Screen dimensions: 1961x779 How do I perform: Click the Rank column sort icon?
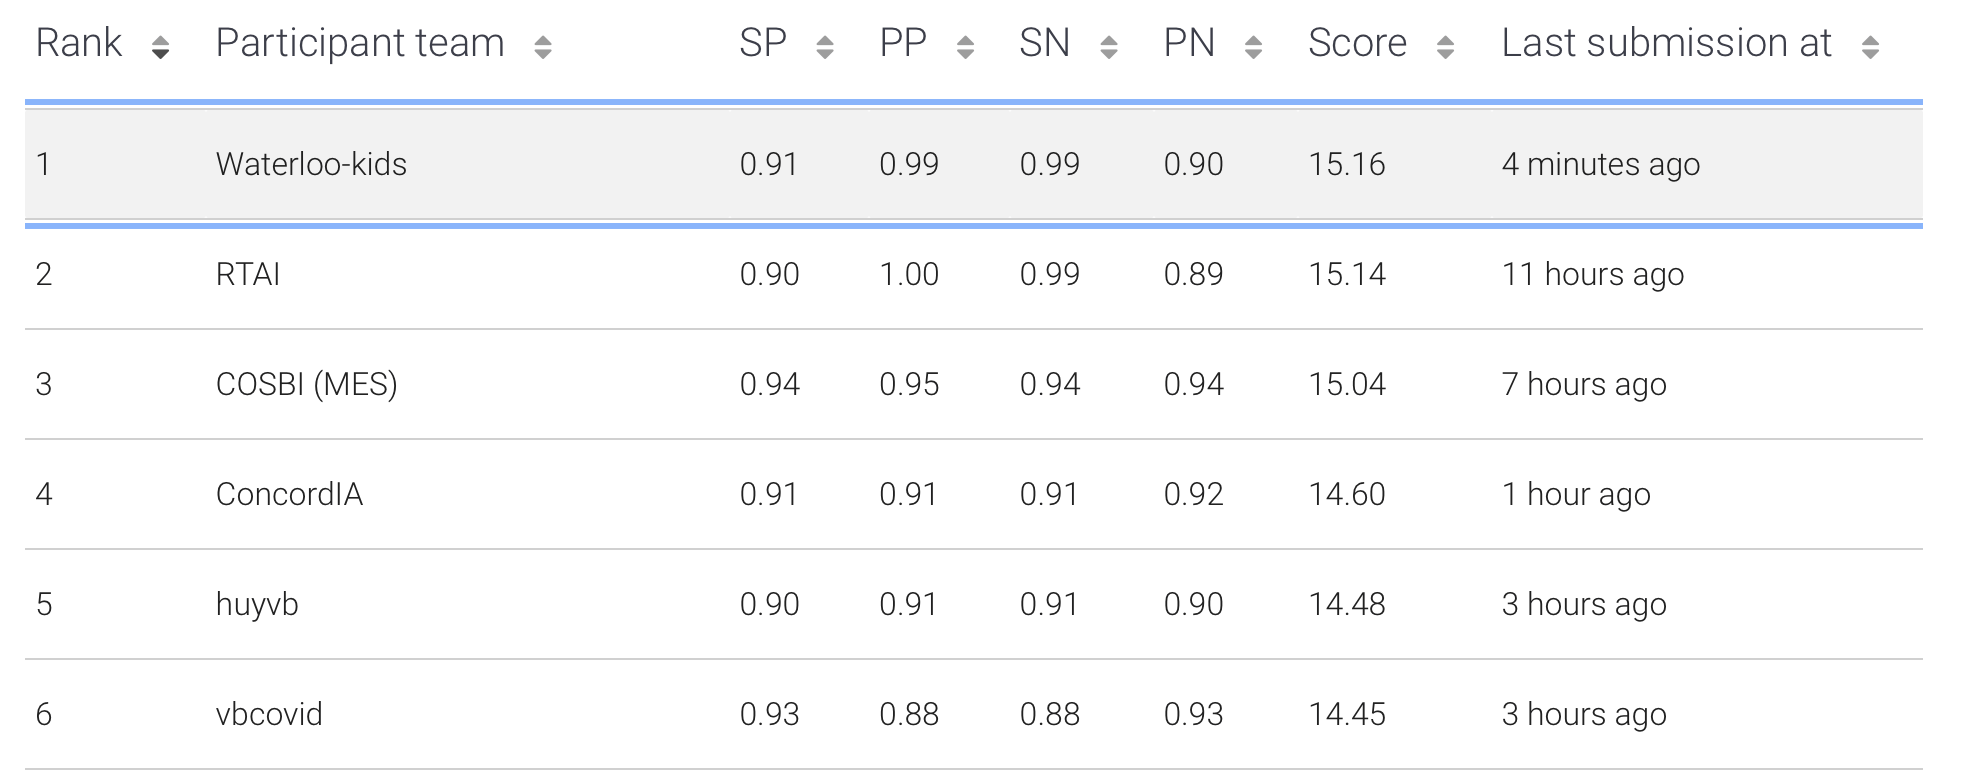click(160, 47)
